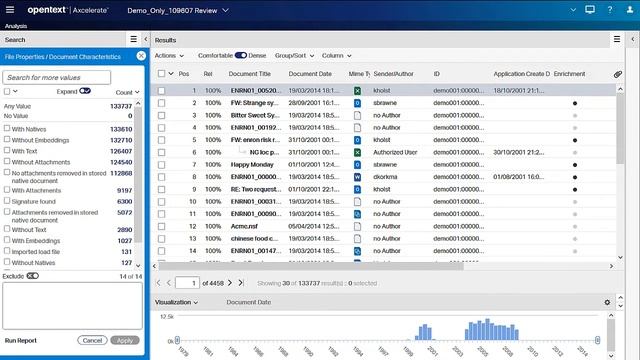Open select-all dropdown arrow in results header
640x360 pixels.
coord(171,73)
